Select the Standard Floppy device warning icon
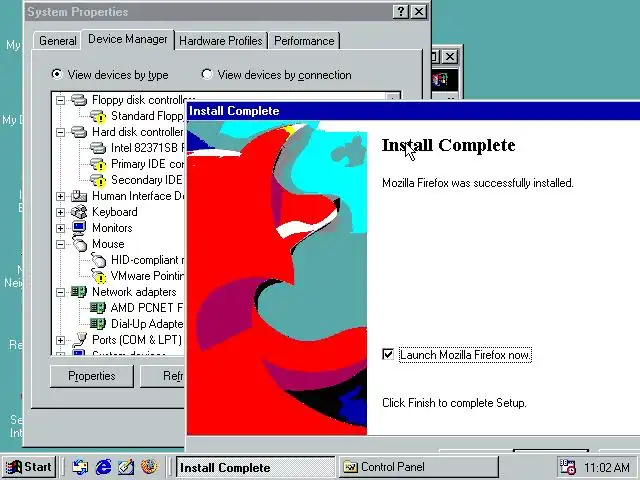640x480 pixels. [98, 116]
